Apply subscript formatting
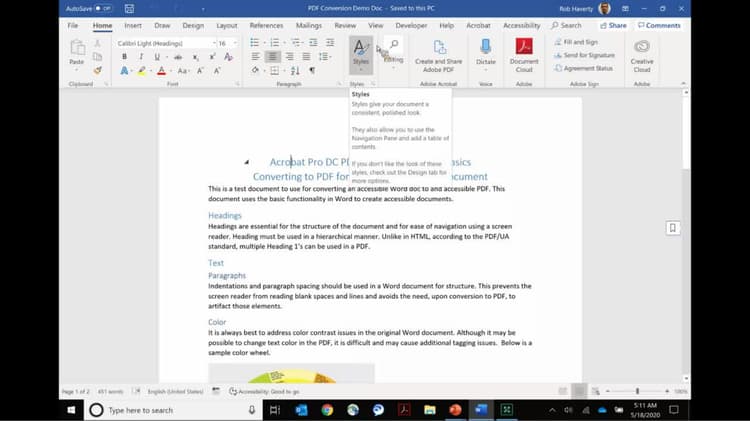 point(195,57)
